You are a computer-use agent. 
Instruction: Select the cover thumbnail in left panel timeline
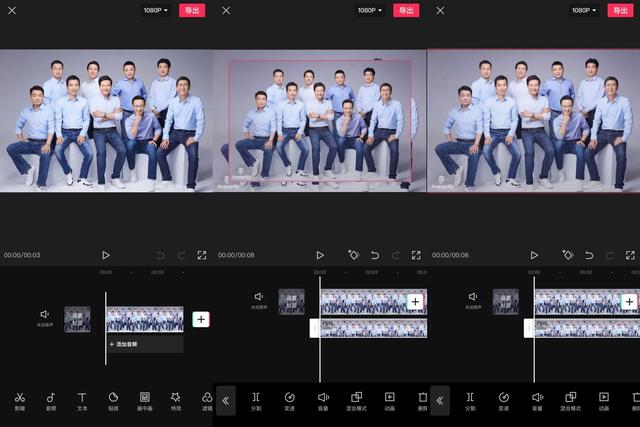(x=77, y=319)
